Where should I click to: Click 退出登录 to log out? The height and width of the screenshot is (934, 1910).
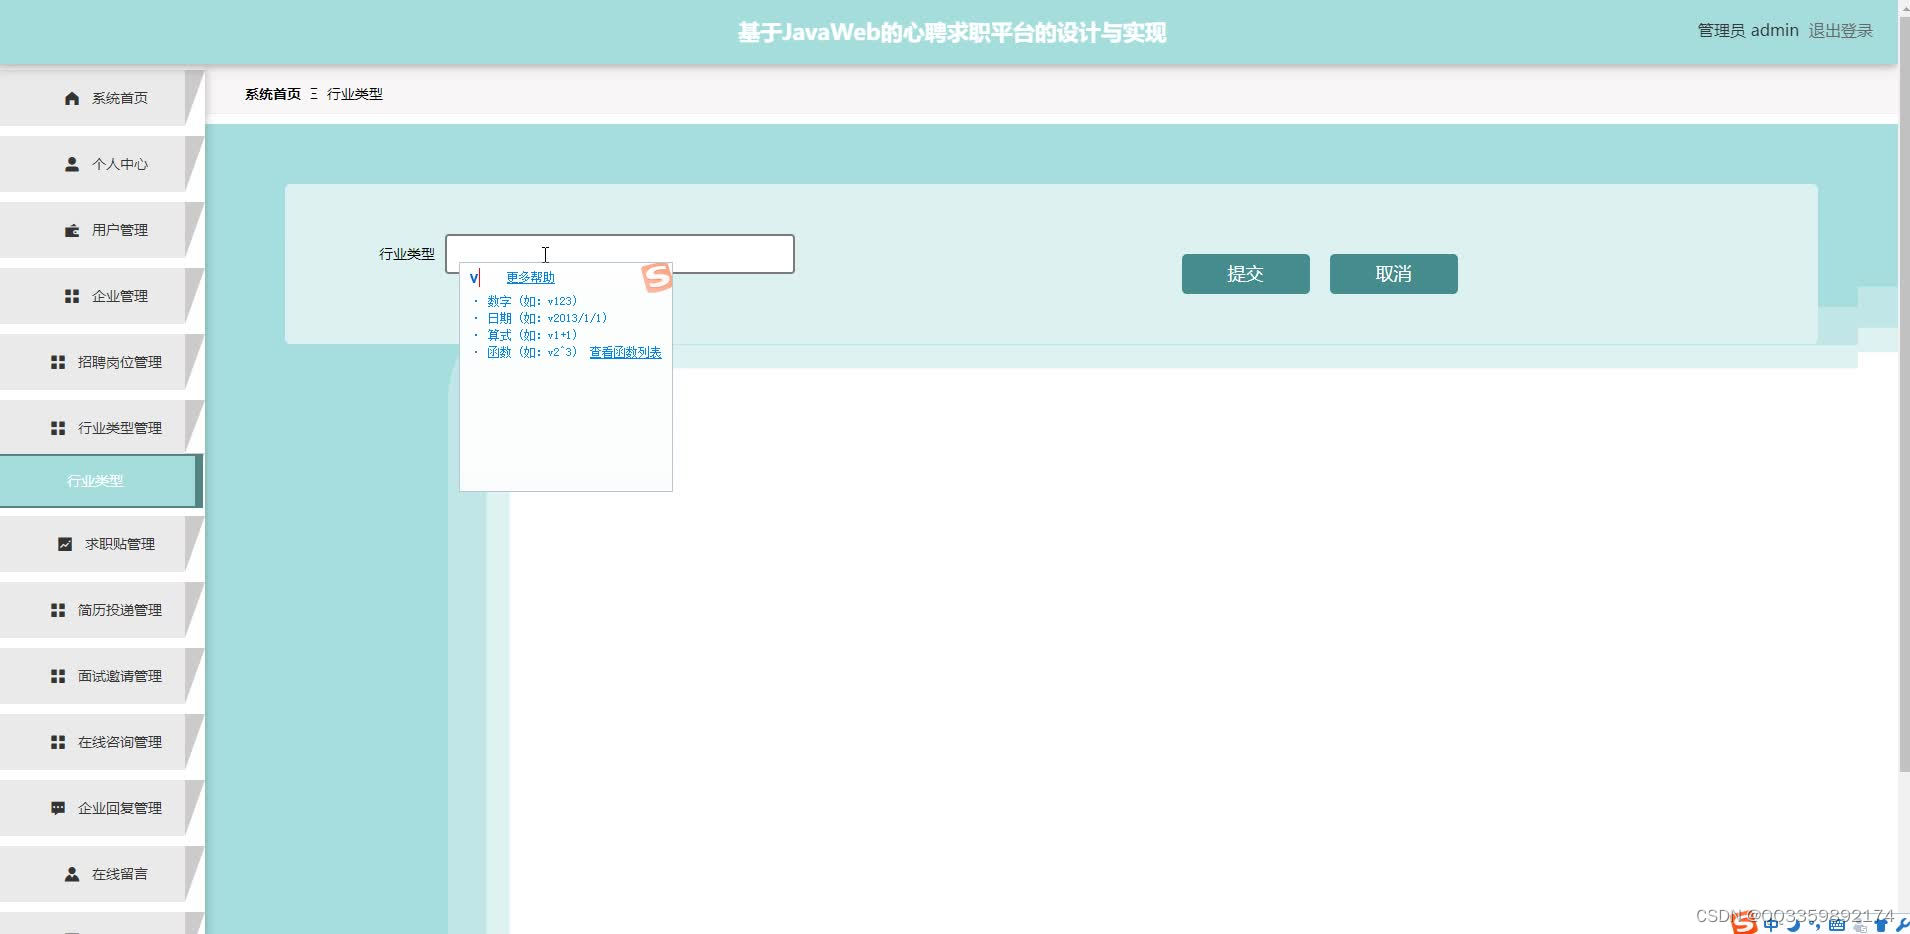(1840, 31)
